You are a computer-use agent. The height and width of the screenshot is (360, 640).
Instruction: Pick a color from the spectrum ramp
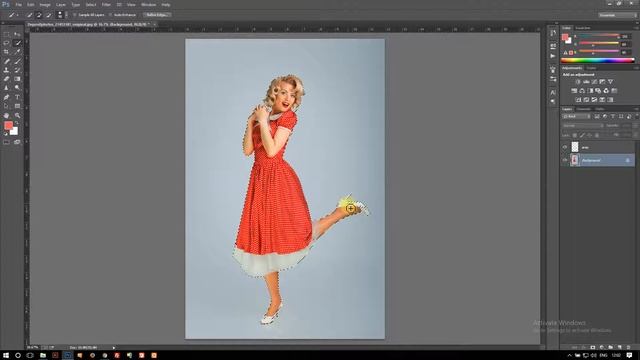coord(598,60)
